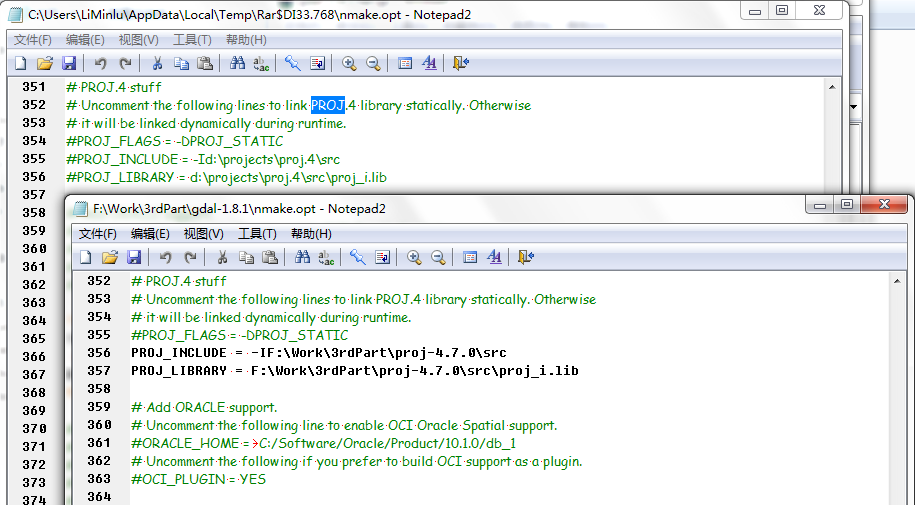Open 视图(V) menu in Temp nmake.opt window
Viewport: 915px width, 505px height.
click(138, 40)
